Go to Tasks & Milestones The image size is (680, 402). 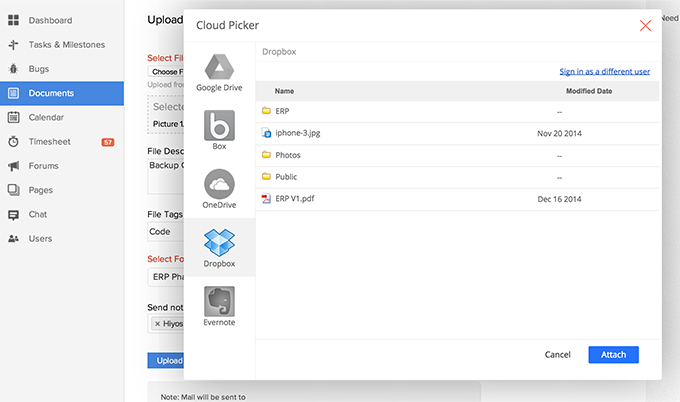(x=66, y=45)
